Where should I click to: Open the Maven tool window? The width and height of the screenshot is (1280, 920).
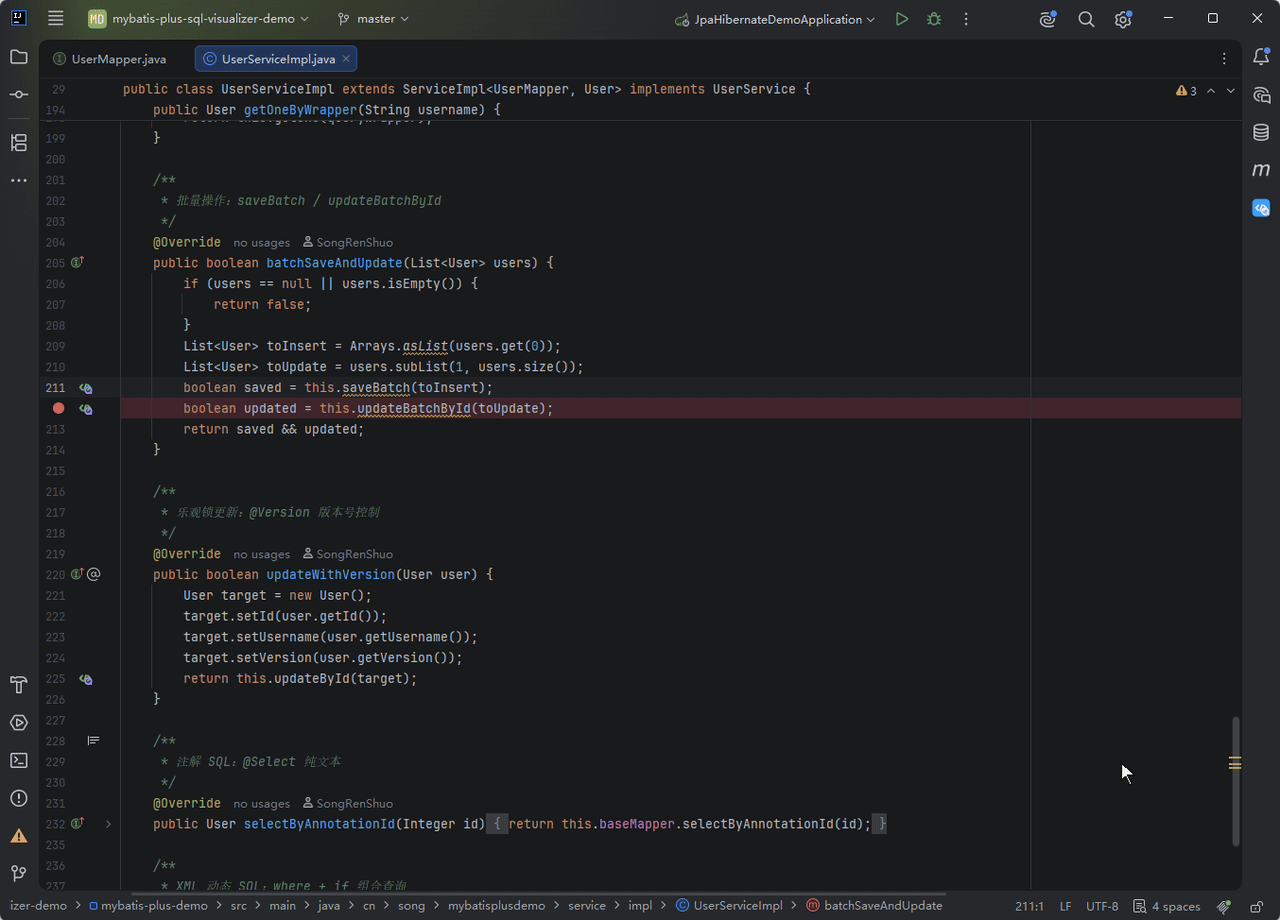1261,170
